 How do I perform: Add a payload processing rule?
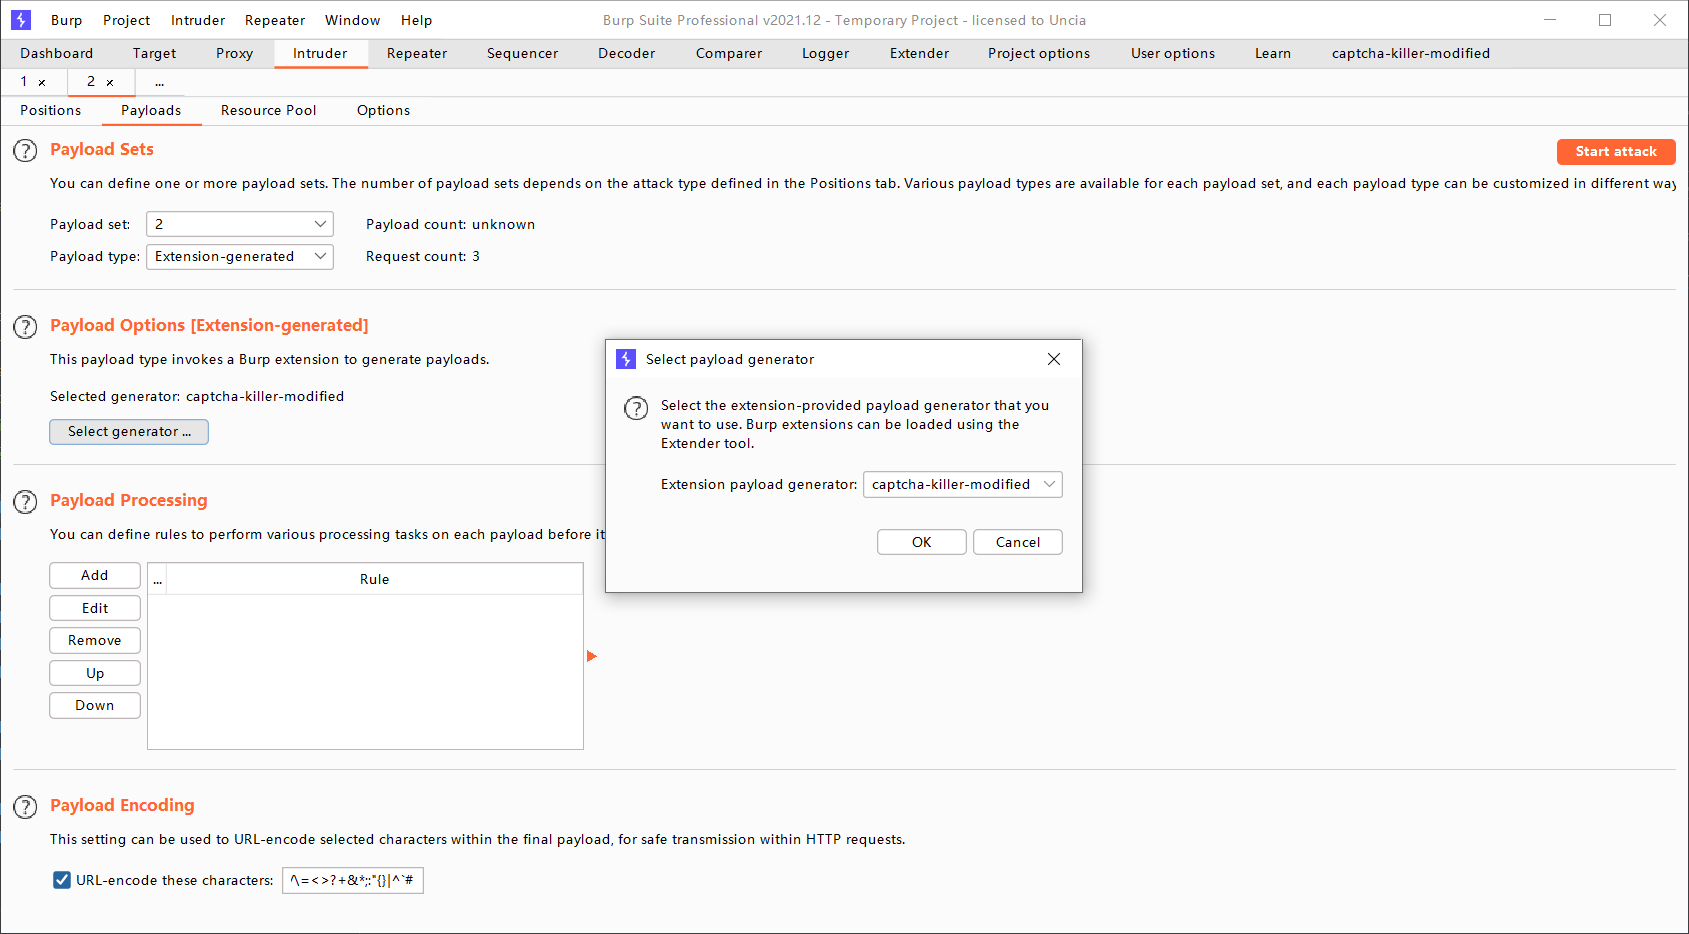tap(95, 576)
